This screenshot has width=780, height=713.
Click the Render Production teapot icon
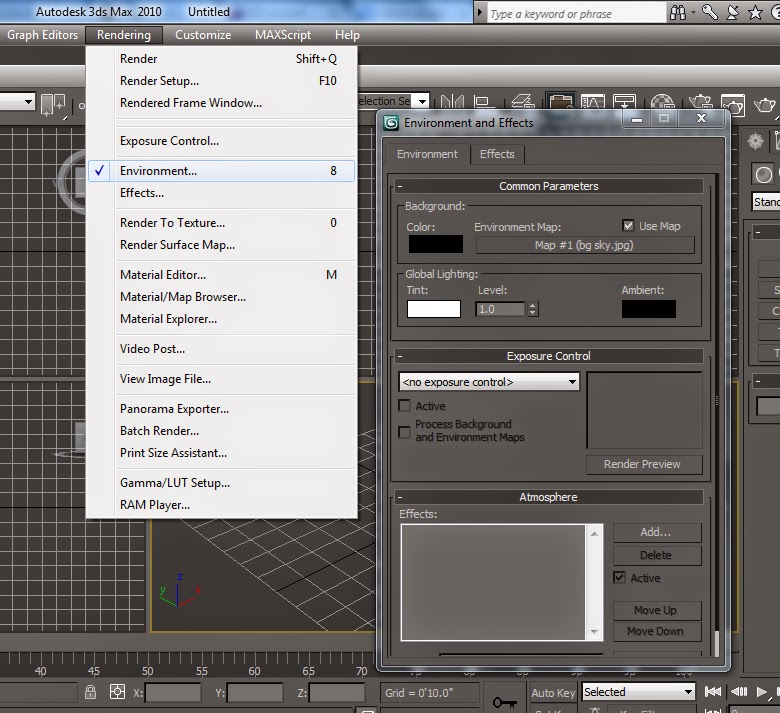(x=765, y=104)
